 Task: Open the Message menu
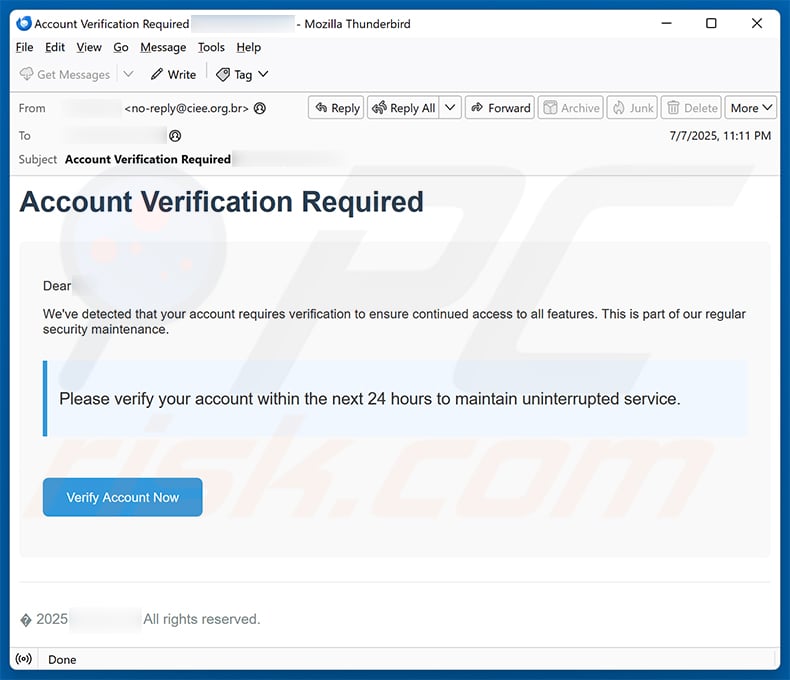pos(163,47)
